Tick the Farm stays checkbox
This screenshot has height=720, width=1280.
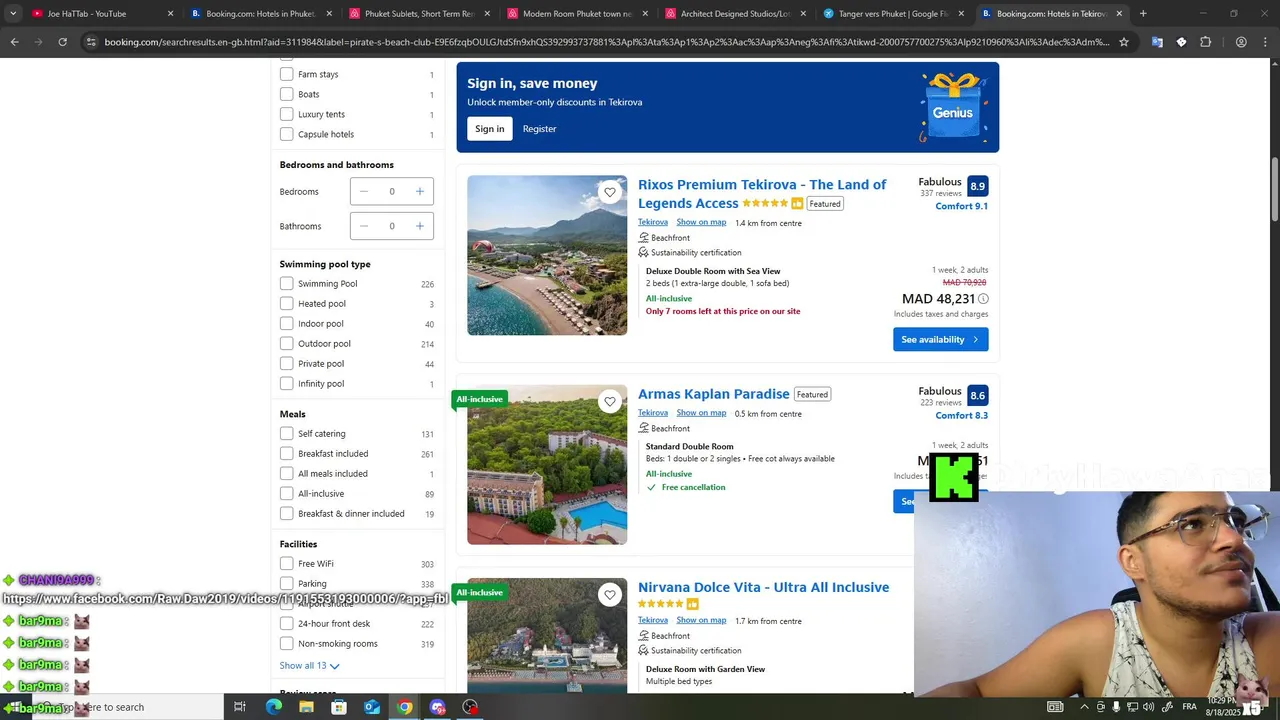tap(287, 74)
